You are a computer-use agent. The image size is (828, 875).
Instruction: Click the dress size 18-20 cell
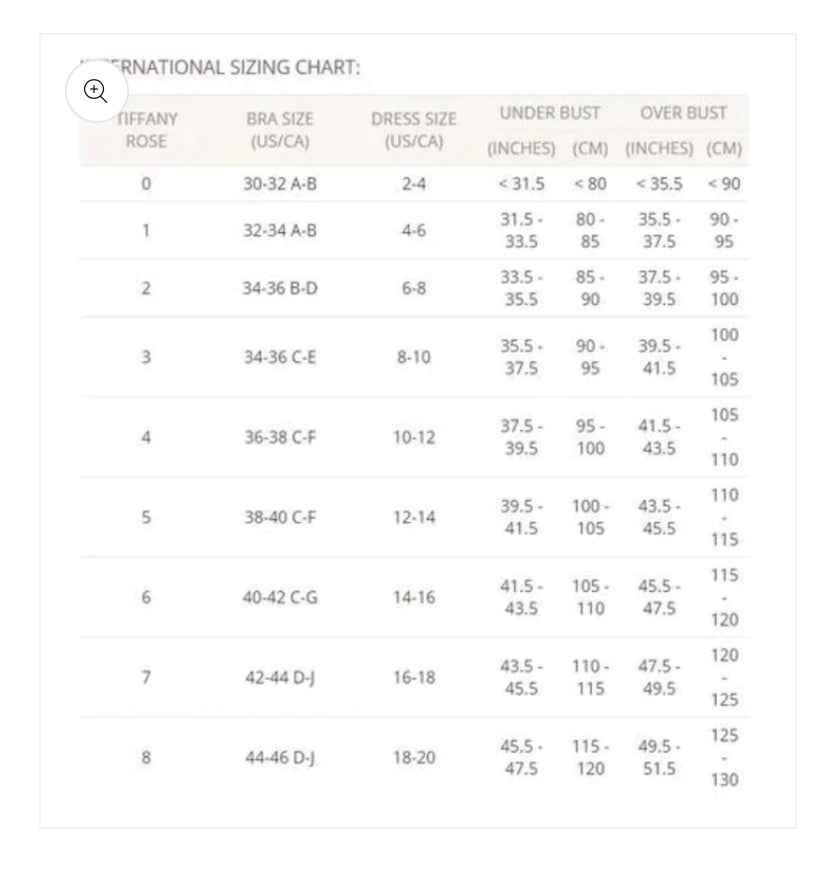(x=413, y=757)
